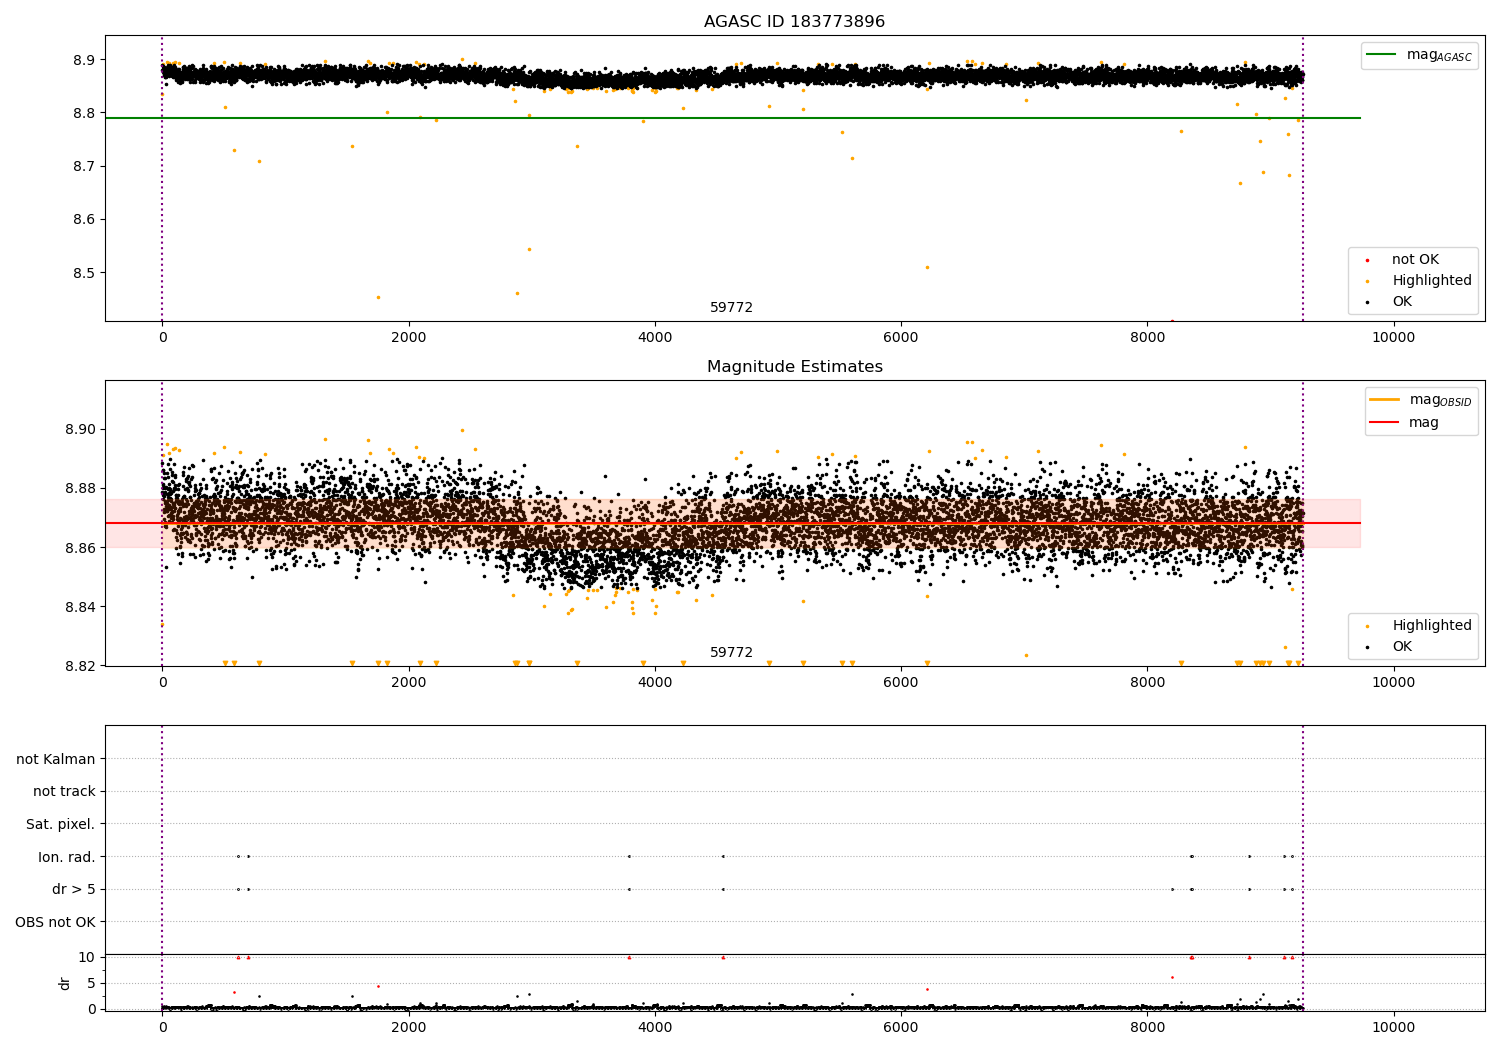Click the black OK legend marker in top plot
This screenshot has width=1500, height=1050.
pos(1367,303)
